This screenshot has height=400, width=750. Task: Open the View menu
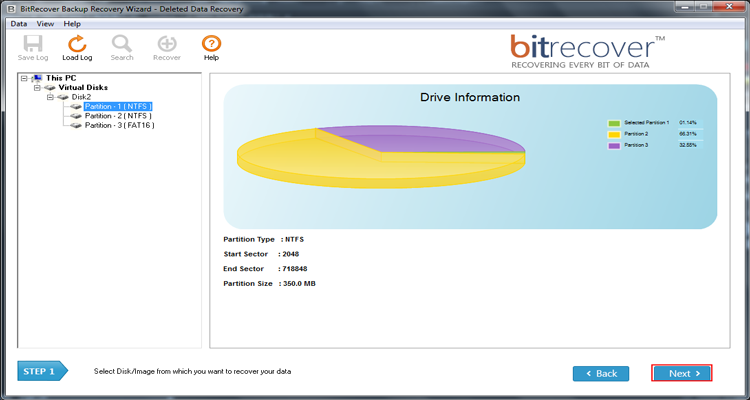click(x=45, y=23)
